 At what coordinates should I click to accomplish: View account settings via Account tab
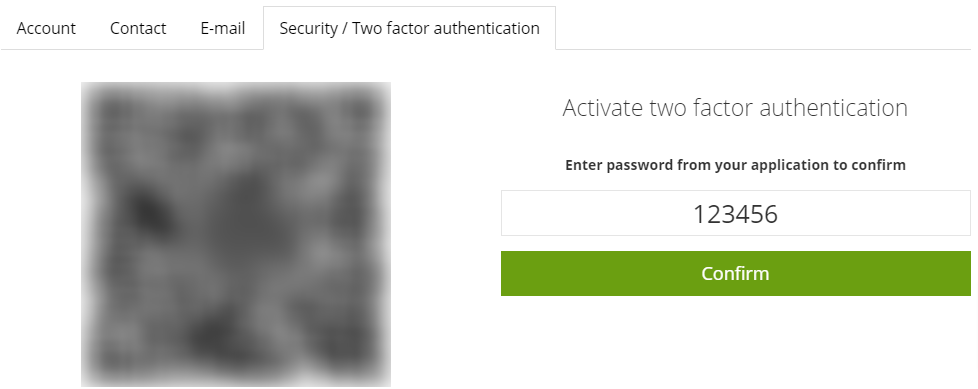pyautogui.click(x=46, y=28)
